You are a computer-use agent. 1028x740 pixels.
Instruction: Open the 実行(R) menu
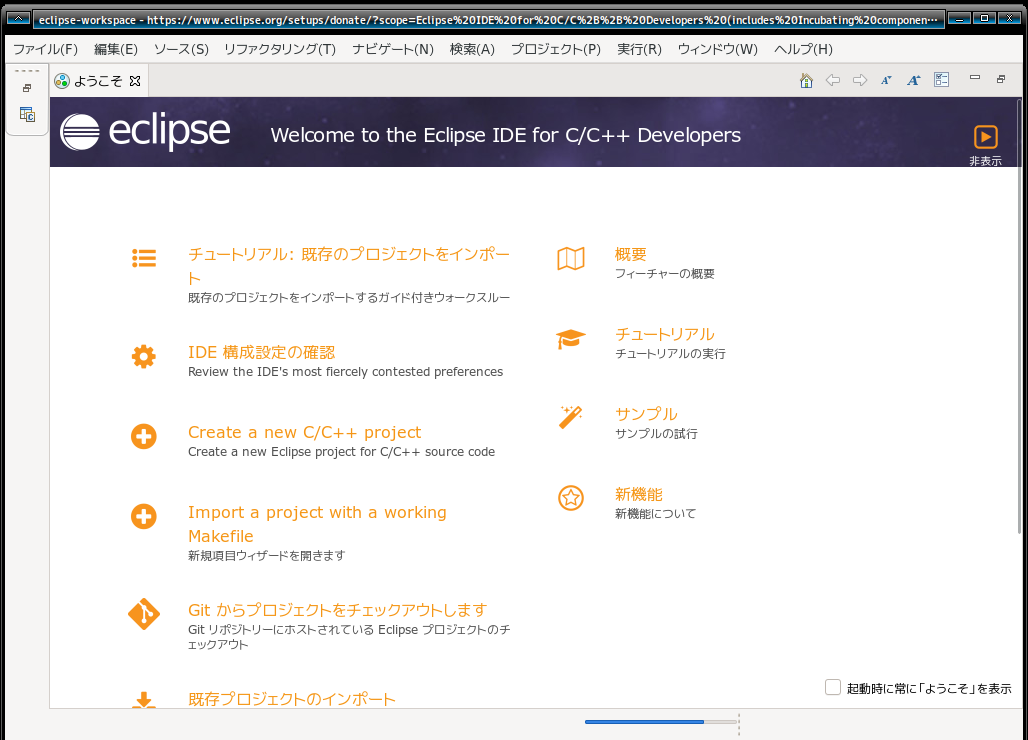639,49
